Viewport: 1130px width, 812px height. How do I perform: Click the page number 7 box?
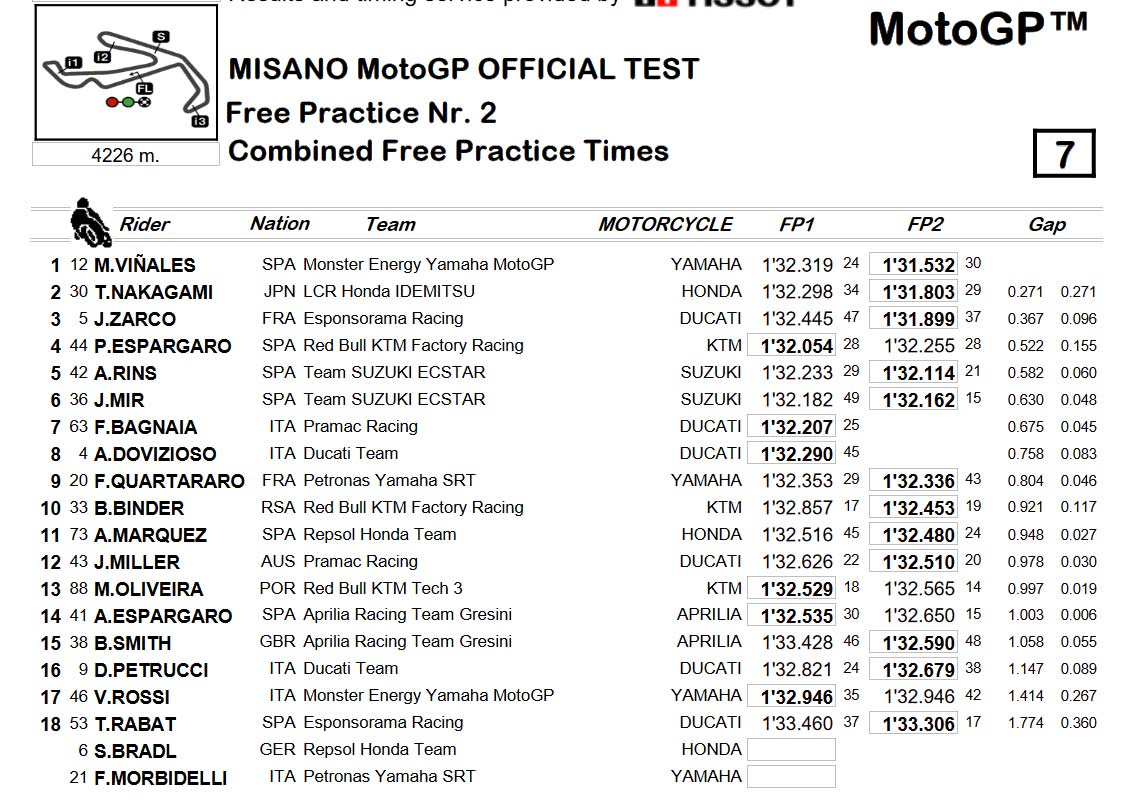[1064, 153]
